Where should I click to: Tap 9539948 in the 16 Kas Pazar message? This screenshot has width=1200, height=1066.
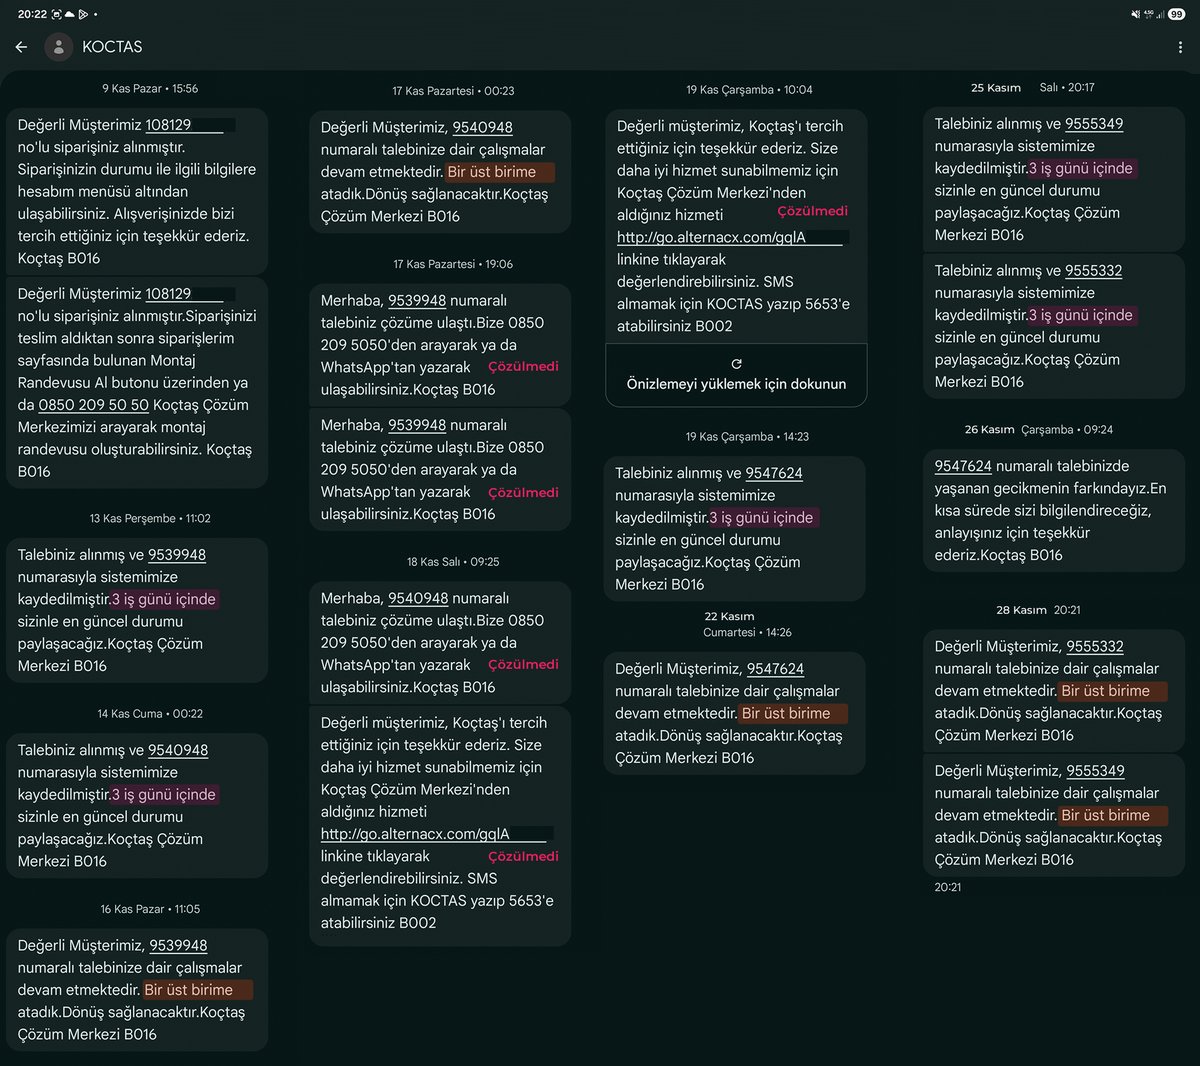tap(178, 945)
